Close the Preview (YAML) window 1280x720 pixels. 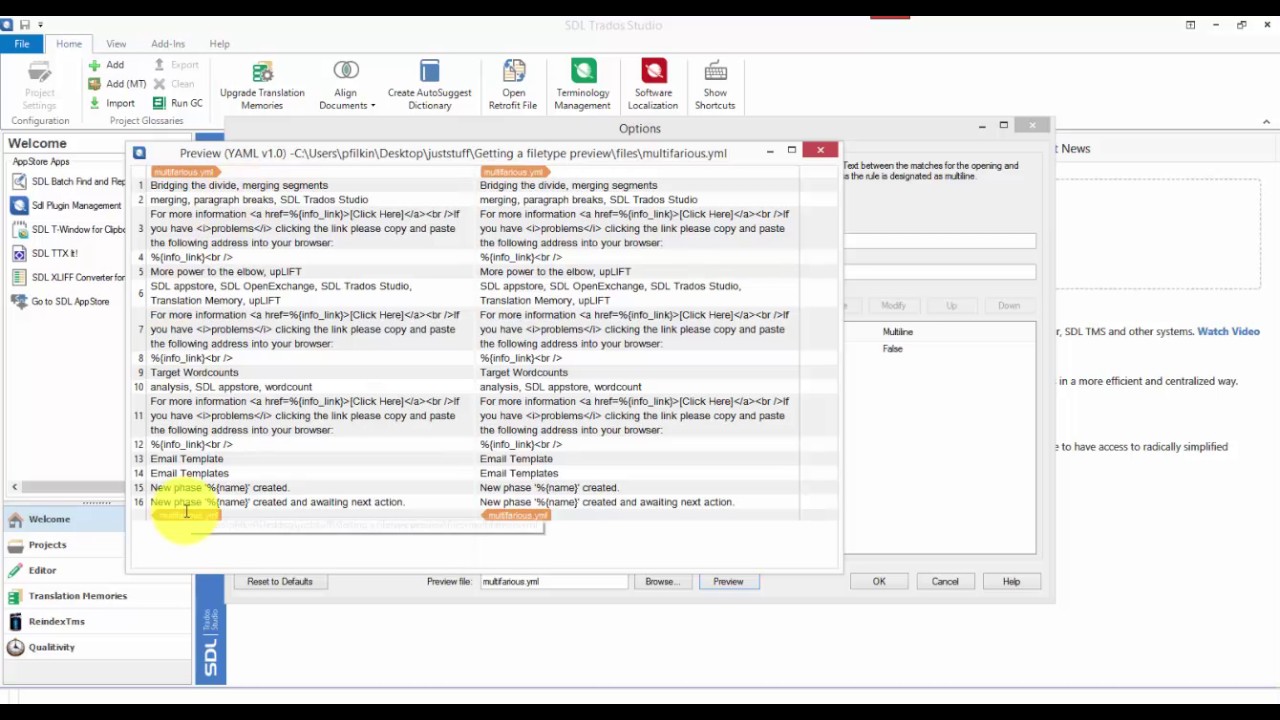[820, 151]
